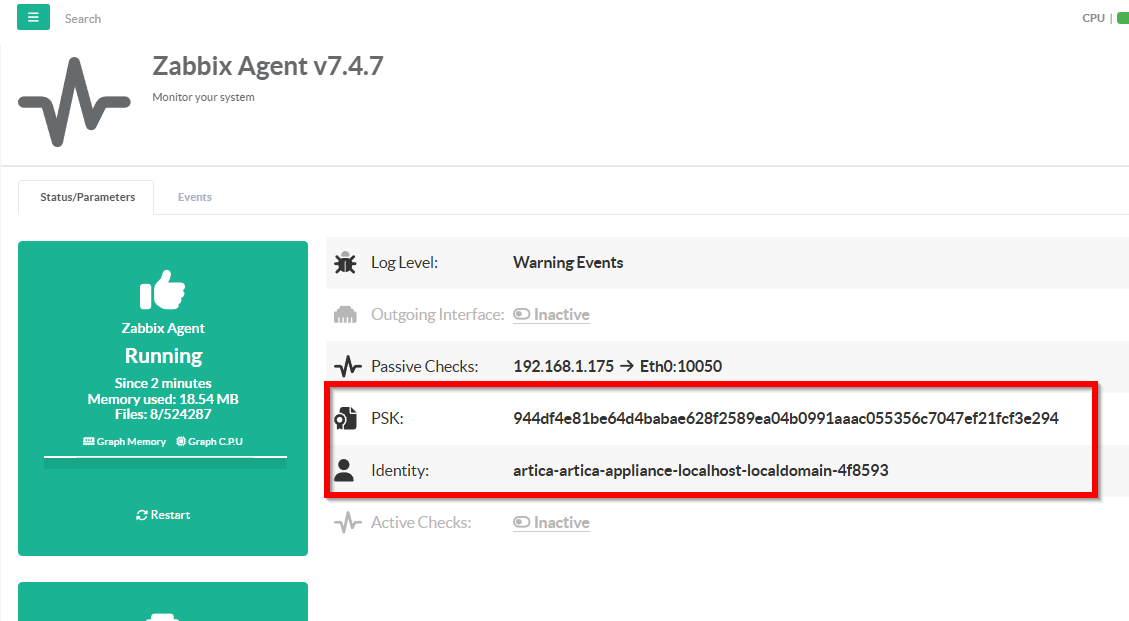
Task: Open the Graph C.P.U link
Action: [210, 442]
